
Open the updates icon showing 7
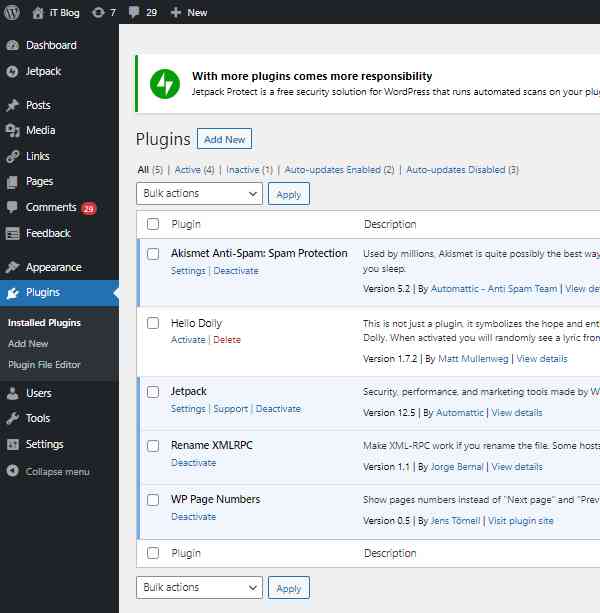[x=96, y=12]
